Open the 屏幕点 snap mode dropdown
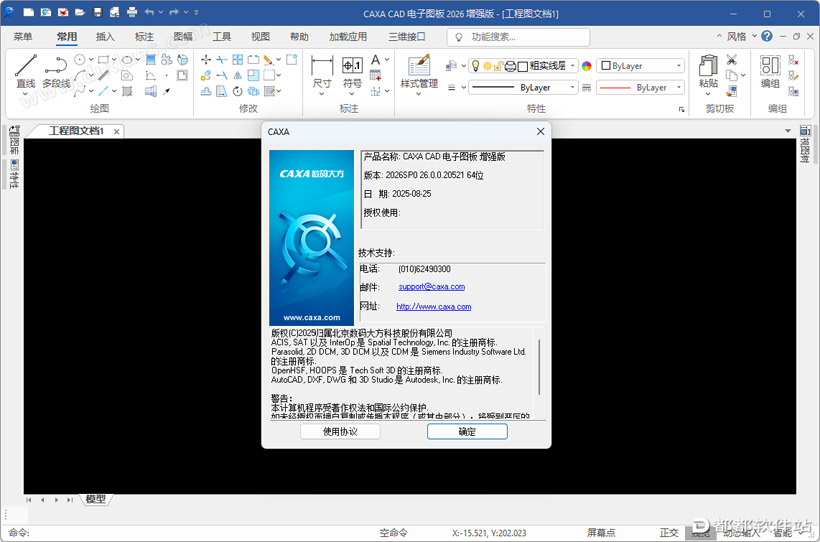Screen dimensions: 820x542 (601, 533)
